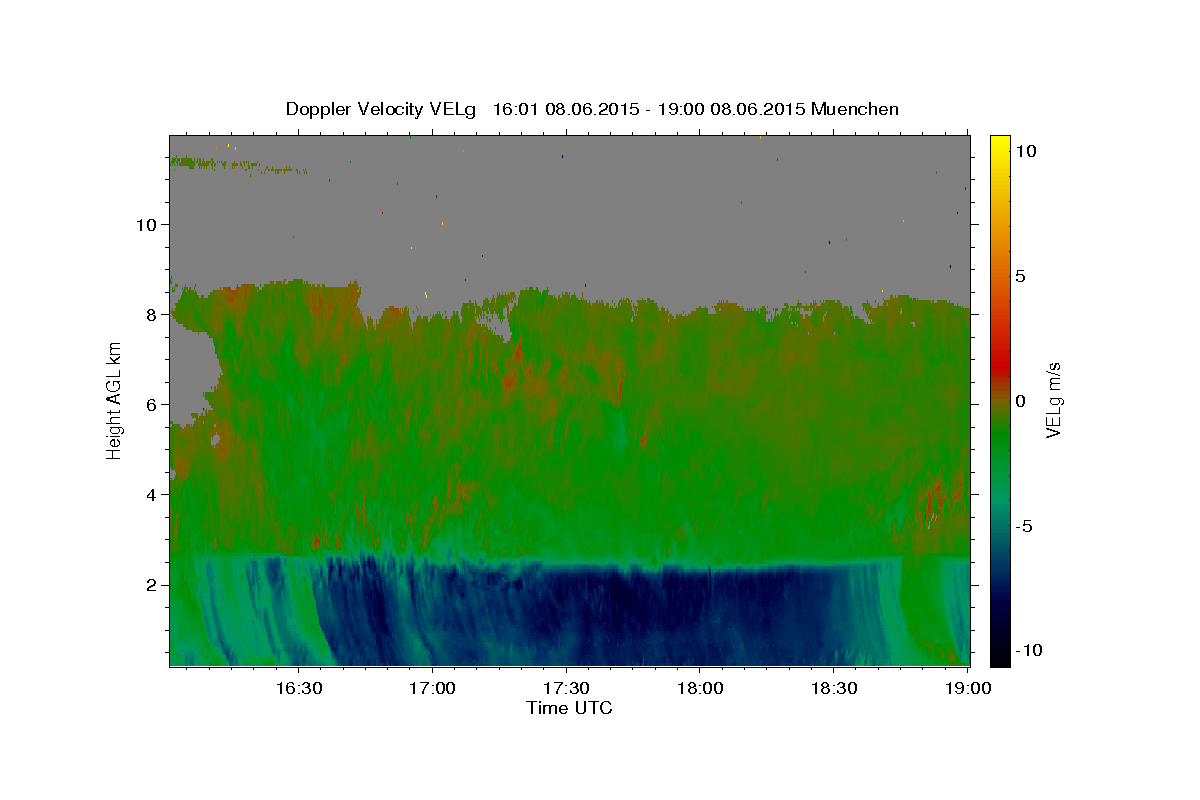Click the colorbar tick label -10
Viewport: 1200px width, 800px height.
[1027, 650]
